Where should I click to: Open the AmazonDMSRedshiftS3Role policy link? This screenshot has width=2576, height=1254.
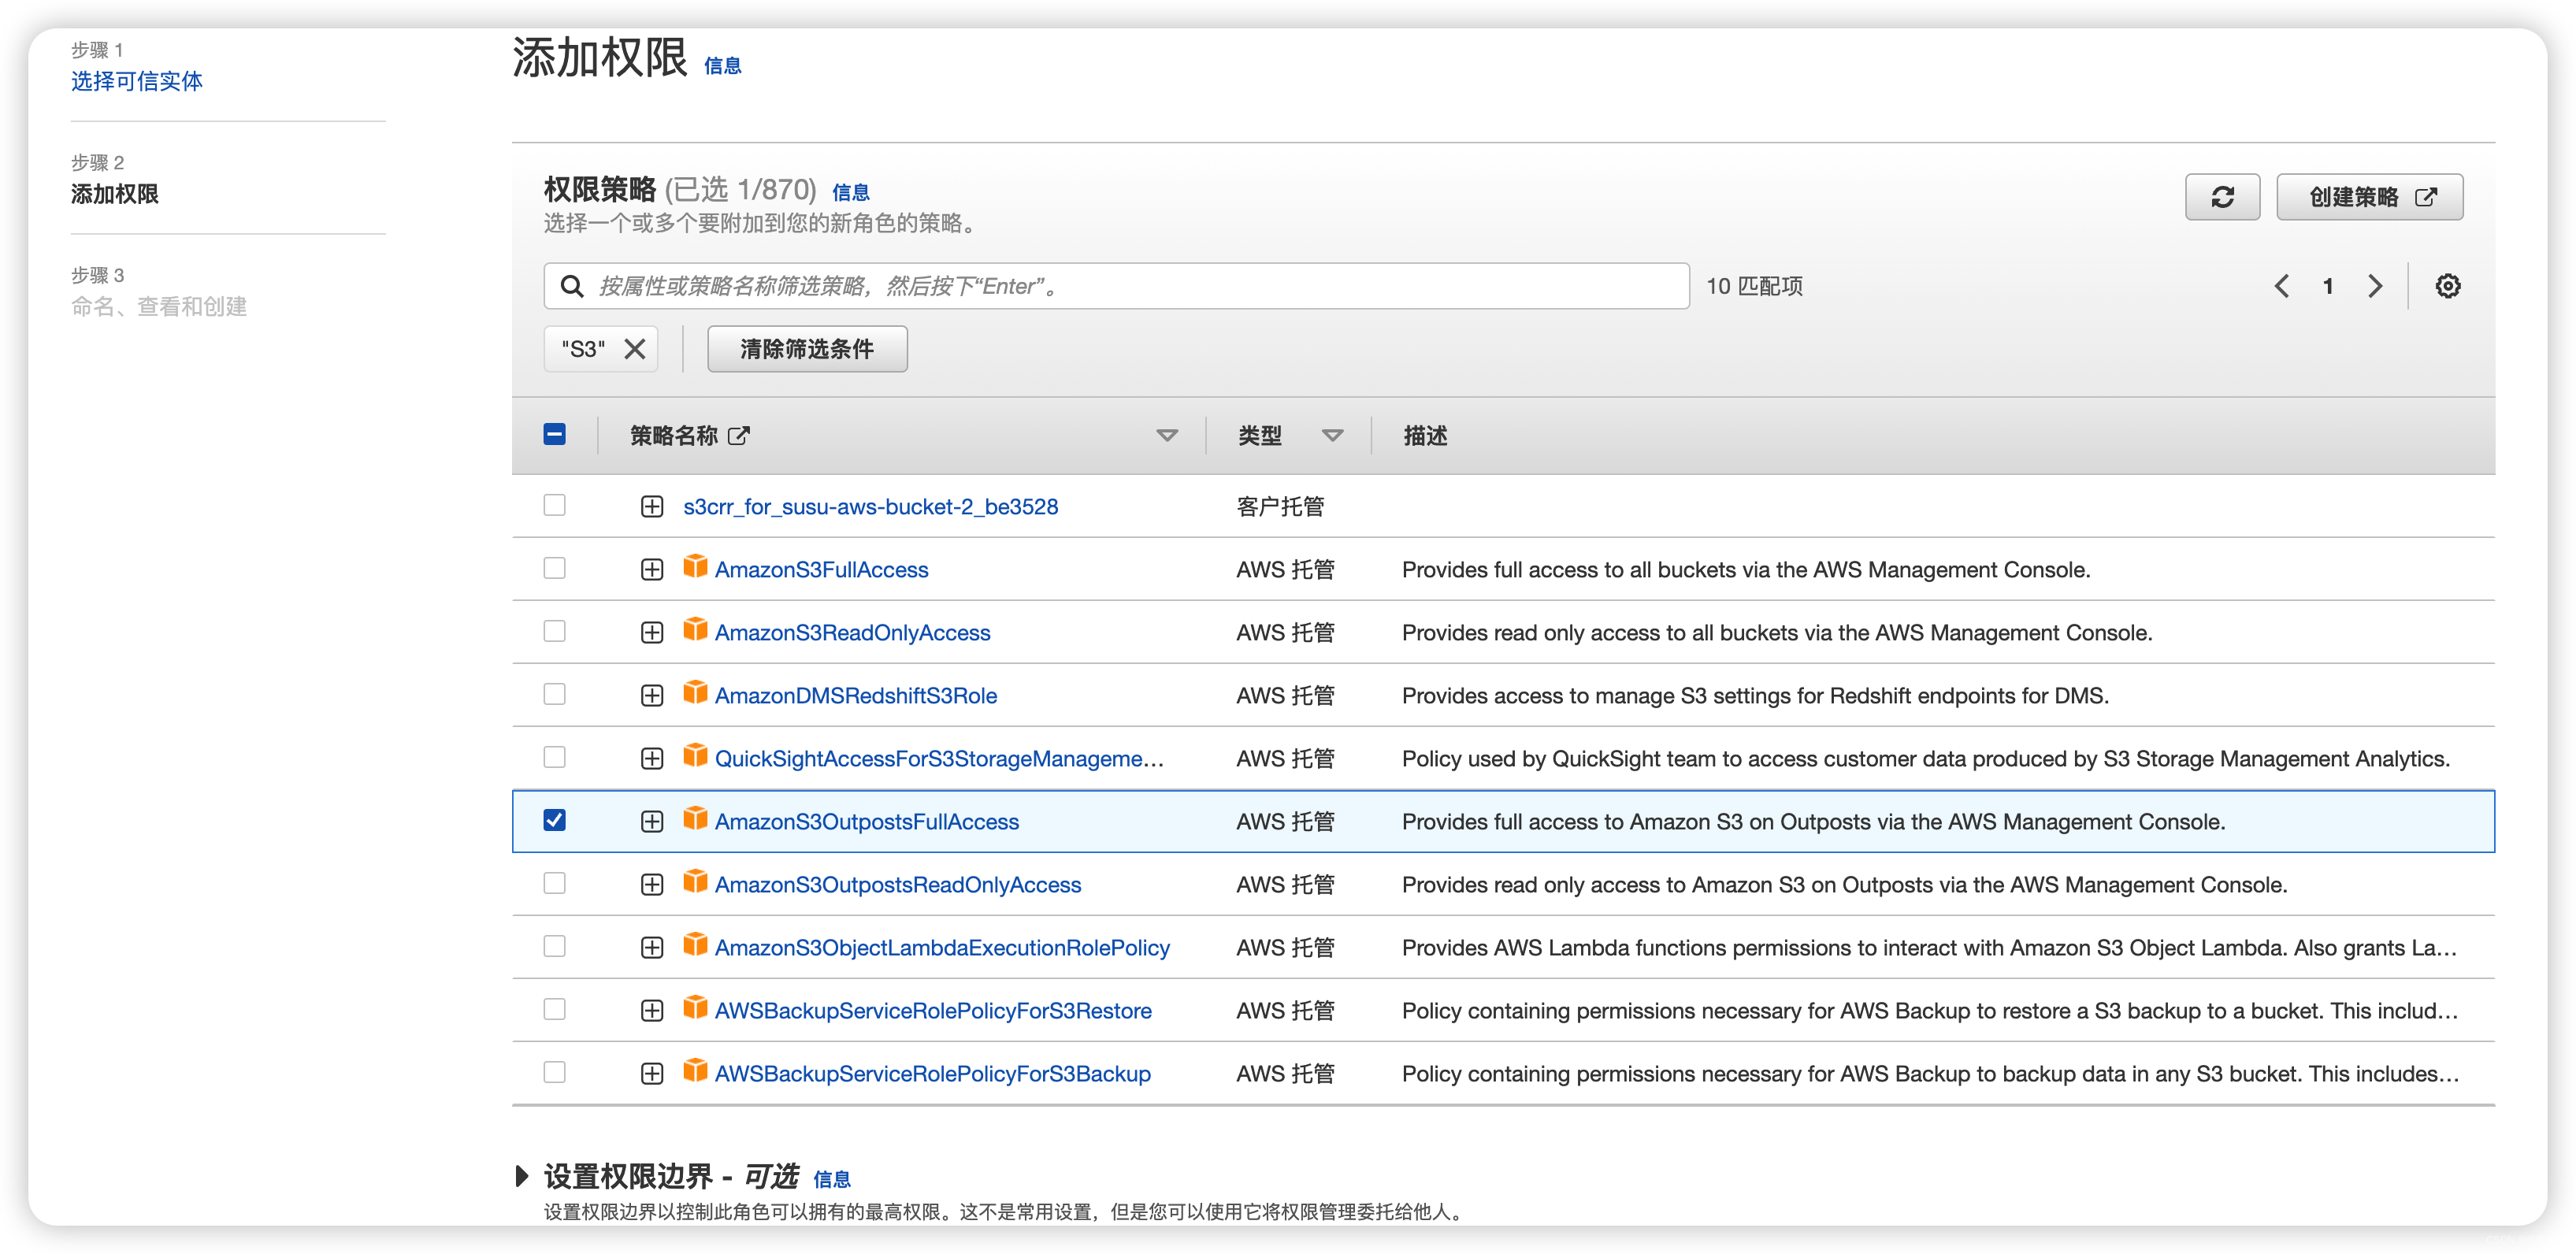[x=856, y=696]
